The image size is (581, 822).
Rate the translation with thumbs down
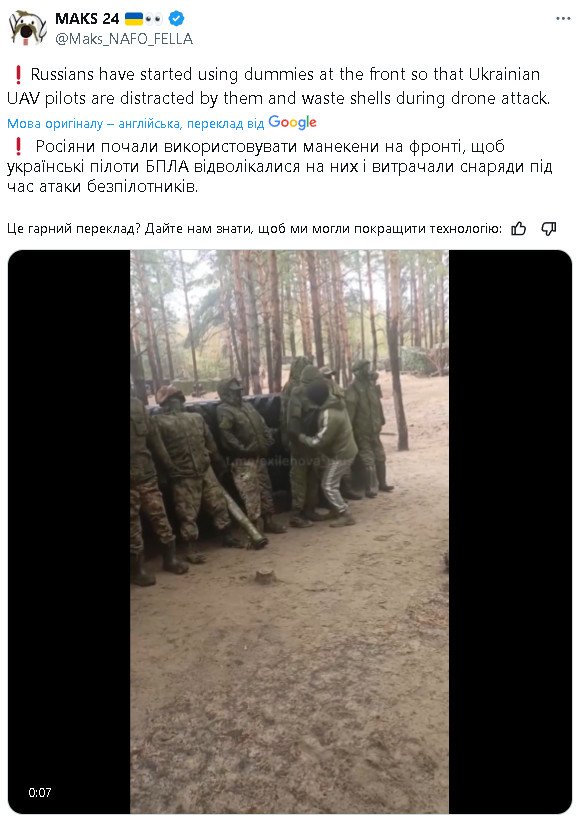(x=549, y=229)
